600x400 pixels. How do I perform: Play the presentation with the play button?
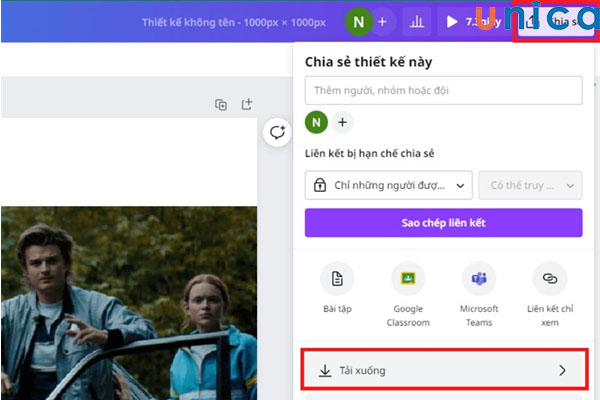click(452, 22)
